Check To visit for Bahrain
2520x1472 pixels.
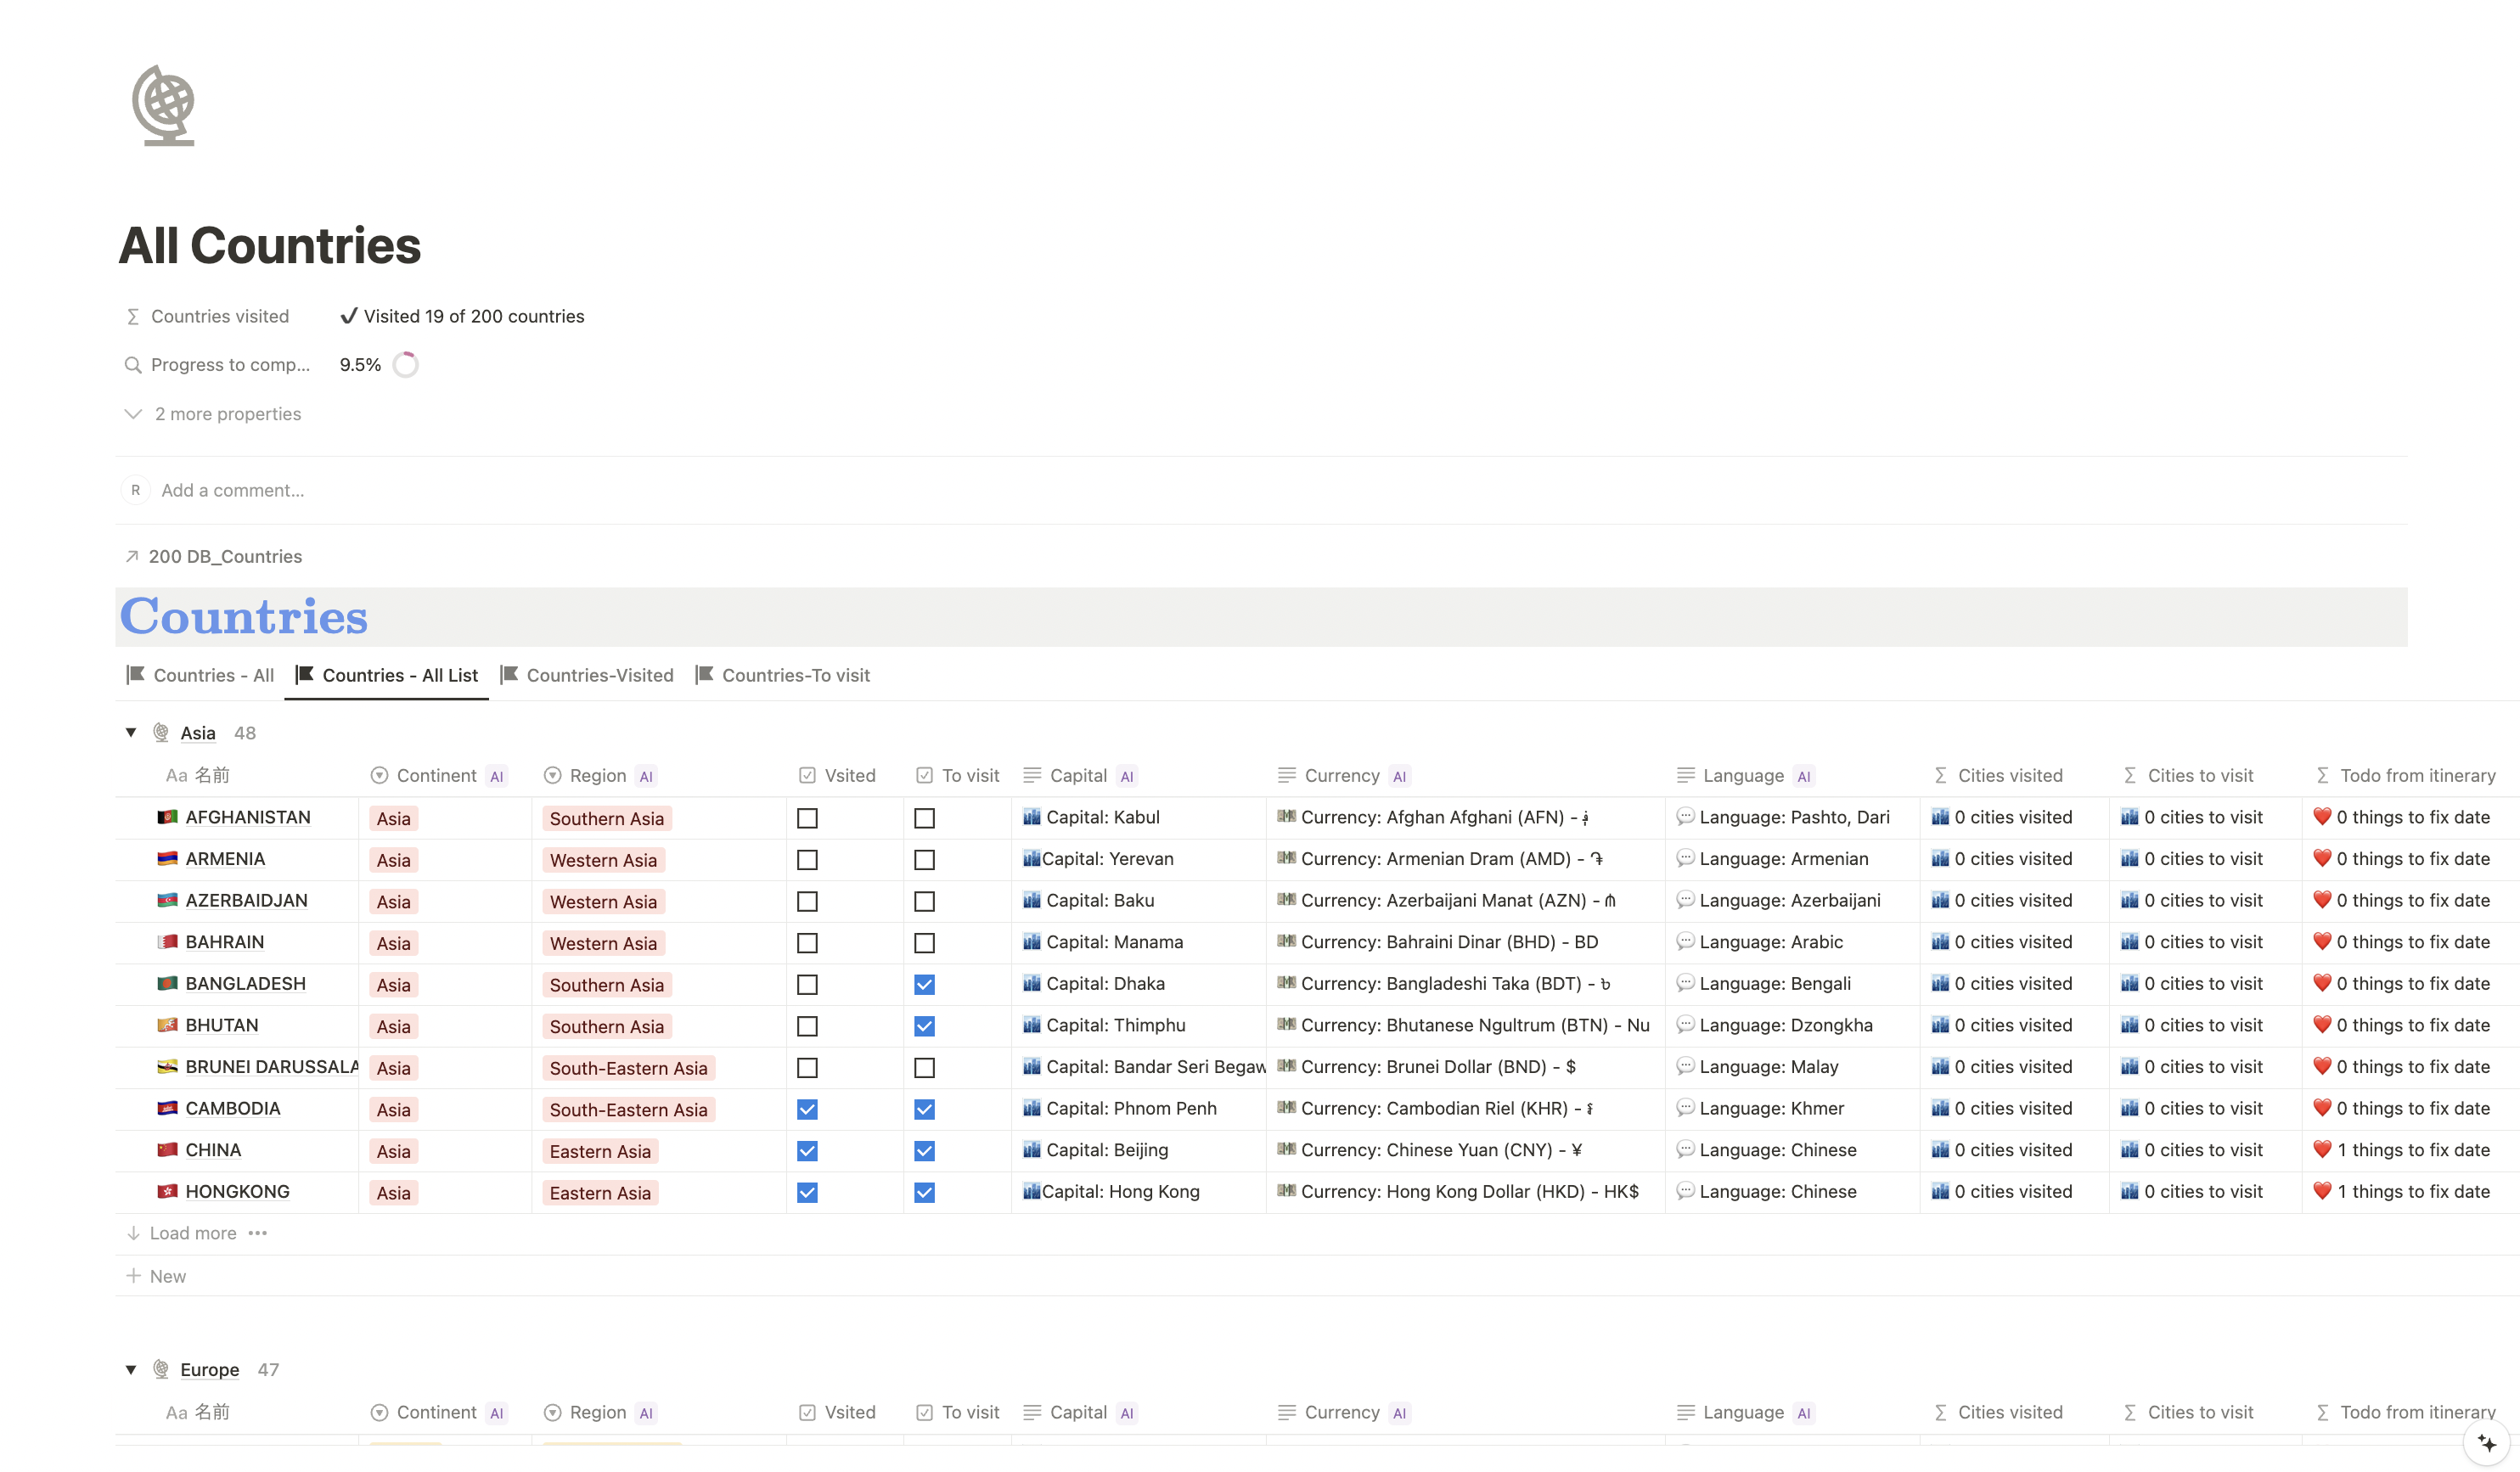(925, 943)
